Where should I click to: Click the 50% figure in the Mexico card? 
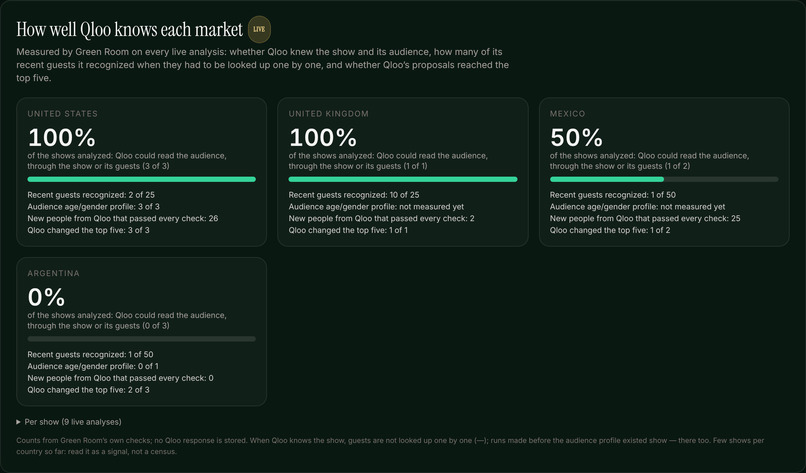[x=576, y=137]
